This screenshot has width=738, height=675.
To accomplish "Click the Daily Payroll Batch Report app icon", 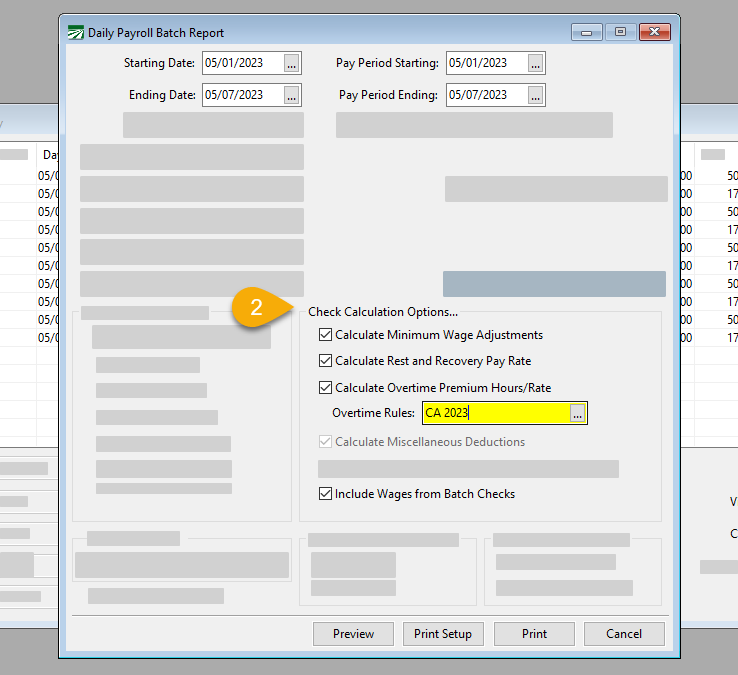I will 76,32.
